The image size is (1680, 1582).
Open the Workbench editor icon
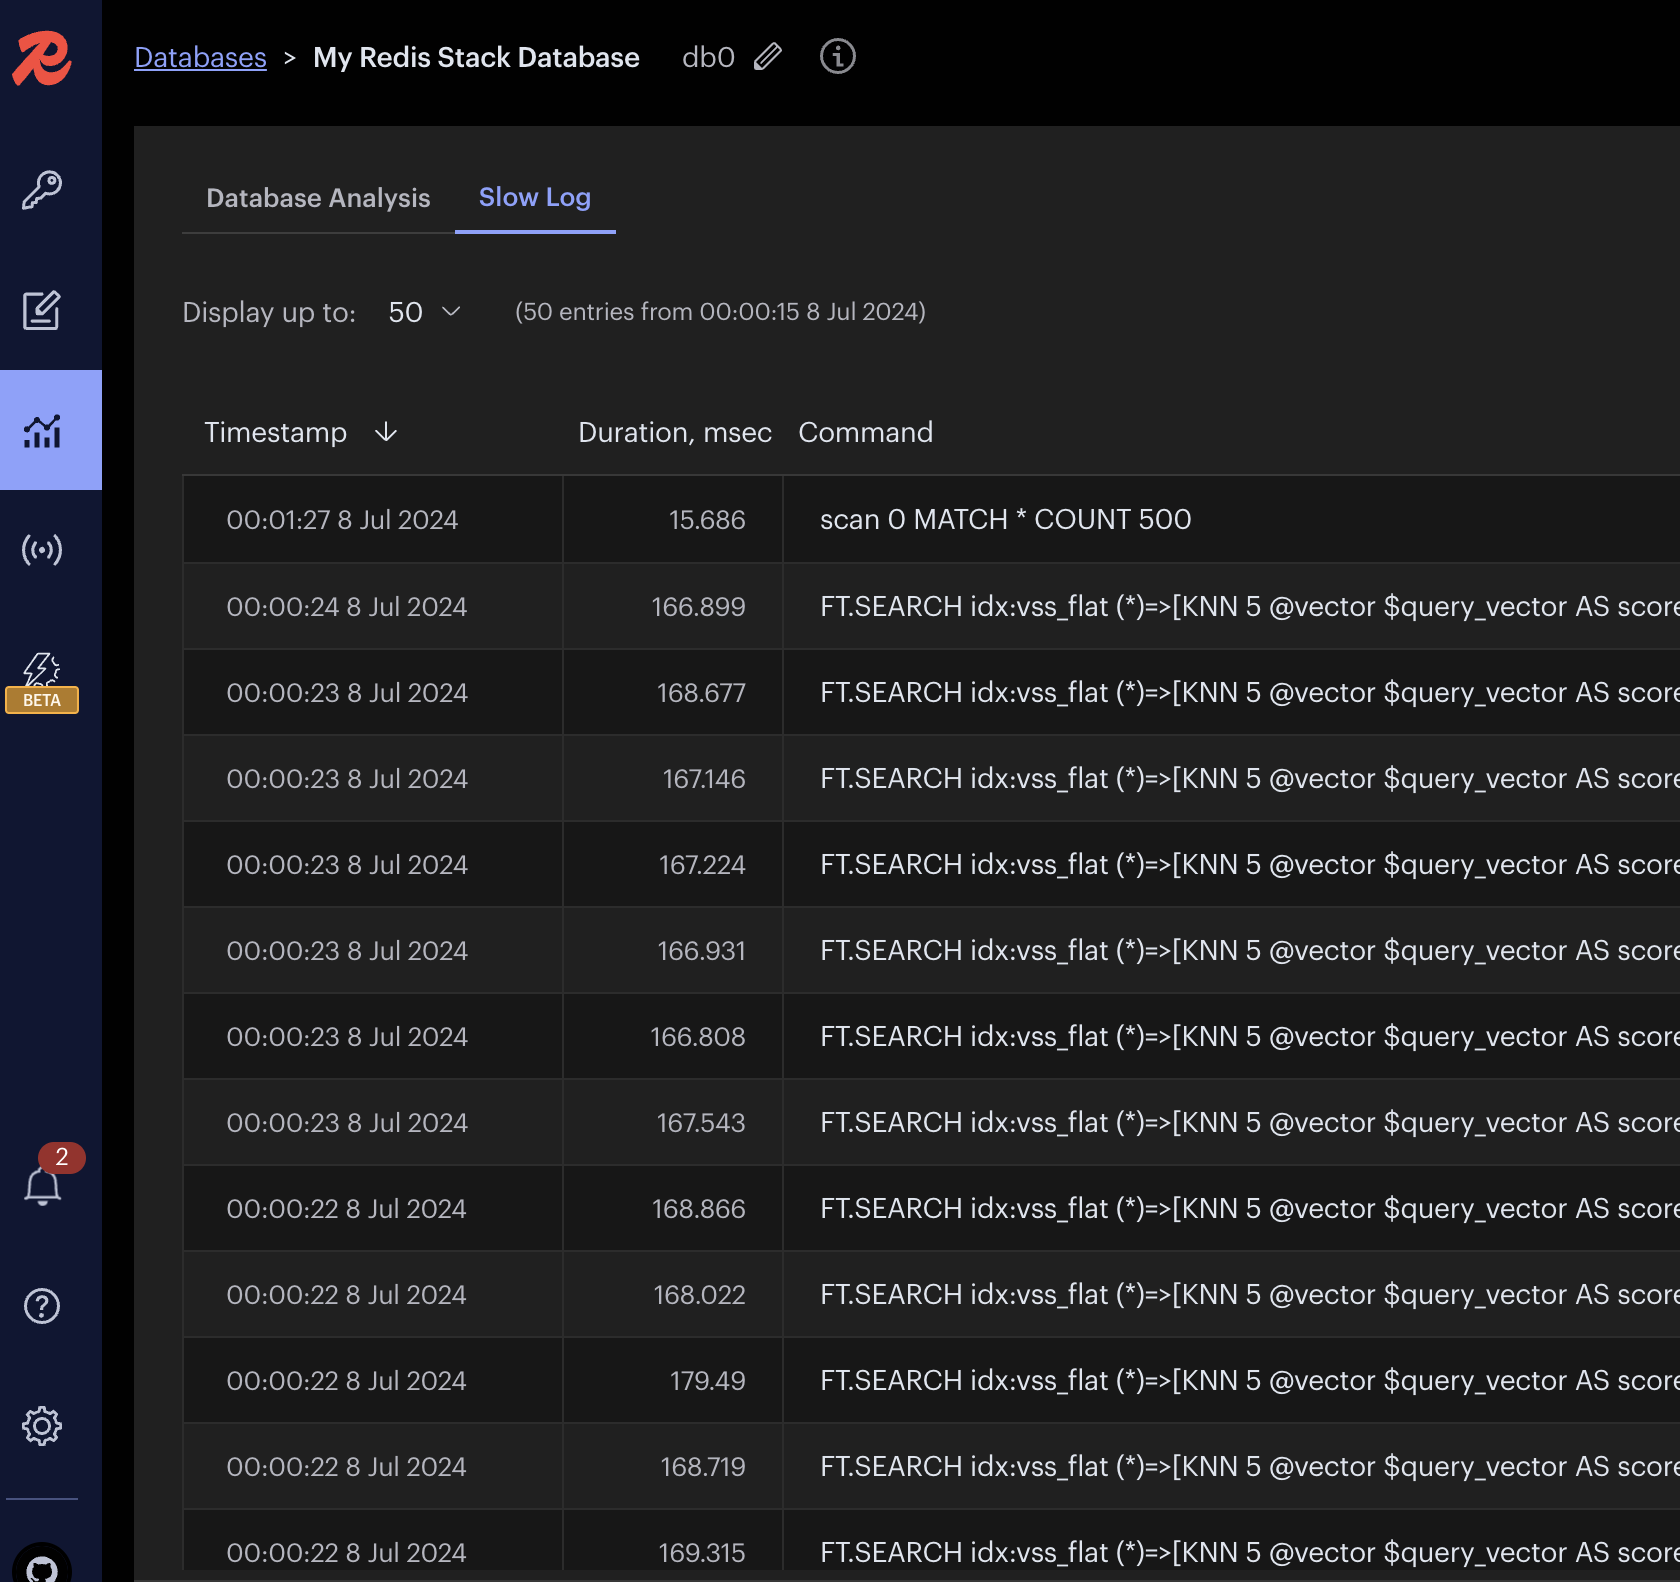coord(42,310)
